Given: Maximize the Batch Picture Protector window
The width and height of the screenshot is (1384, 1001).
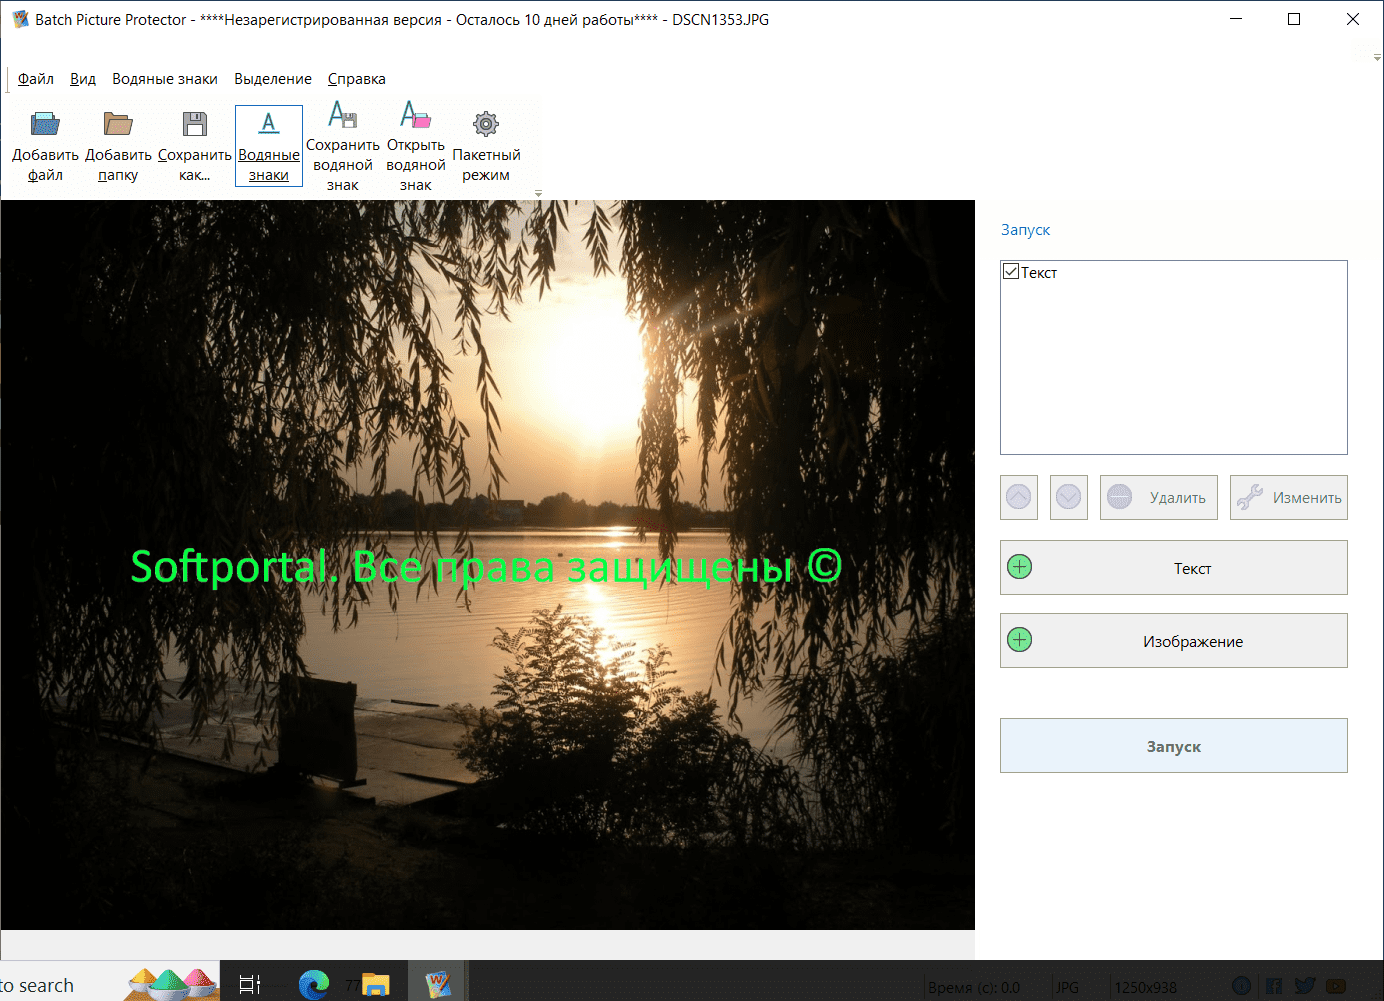Looking at the screenshot, I should (x=1294, y=19).
